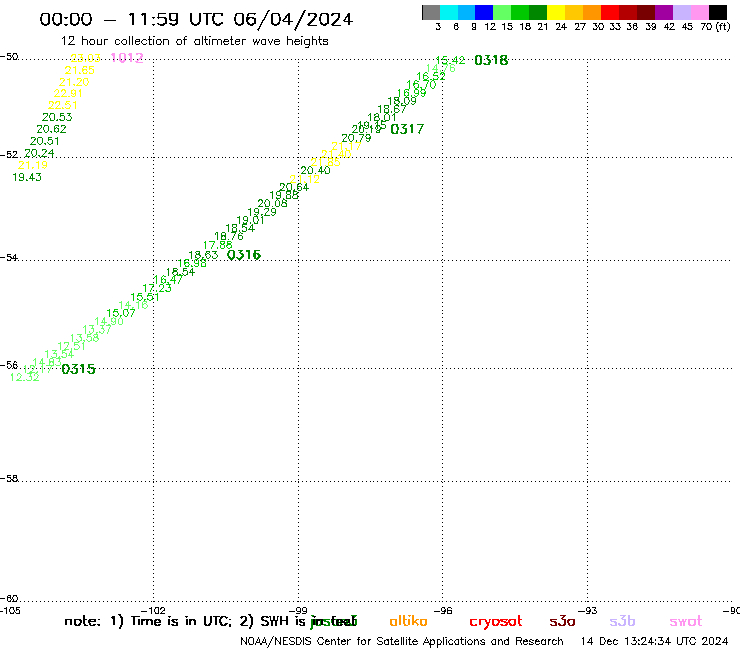
Task: Click the altika satellite legend label
Action: (408, 621)
